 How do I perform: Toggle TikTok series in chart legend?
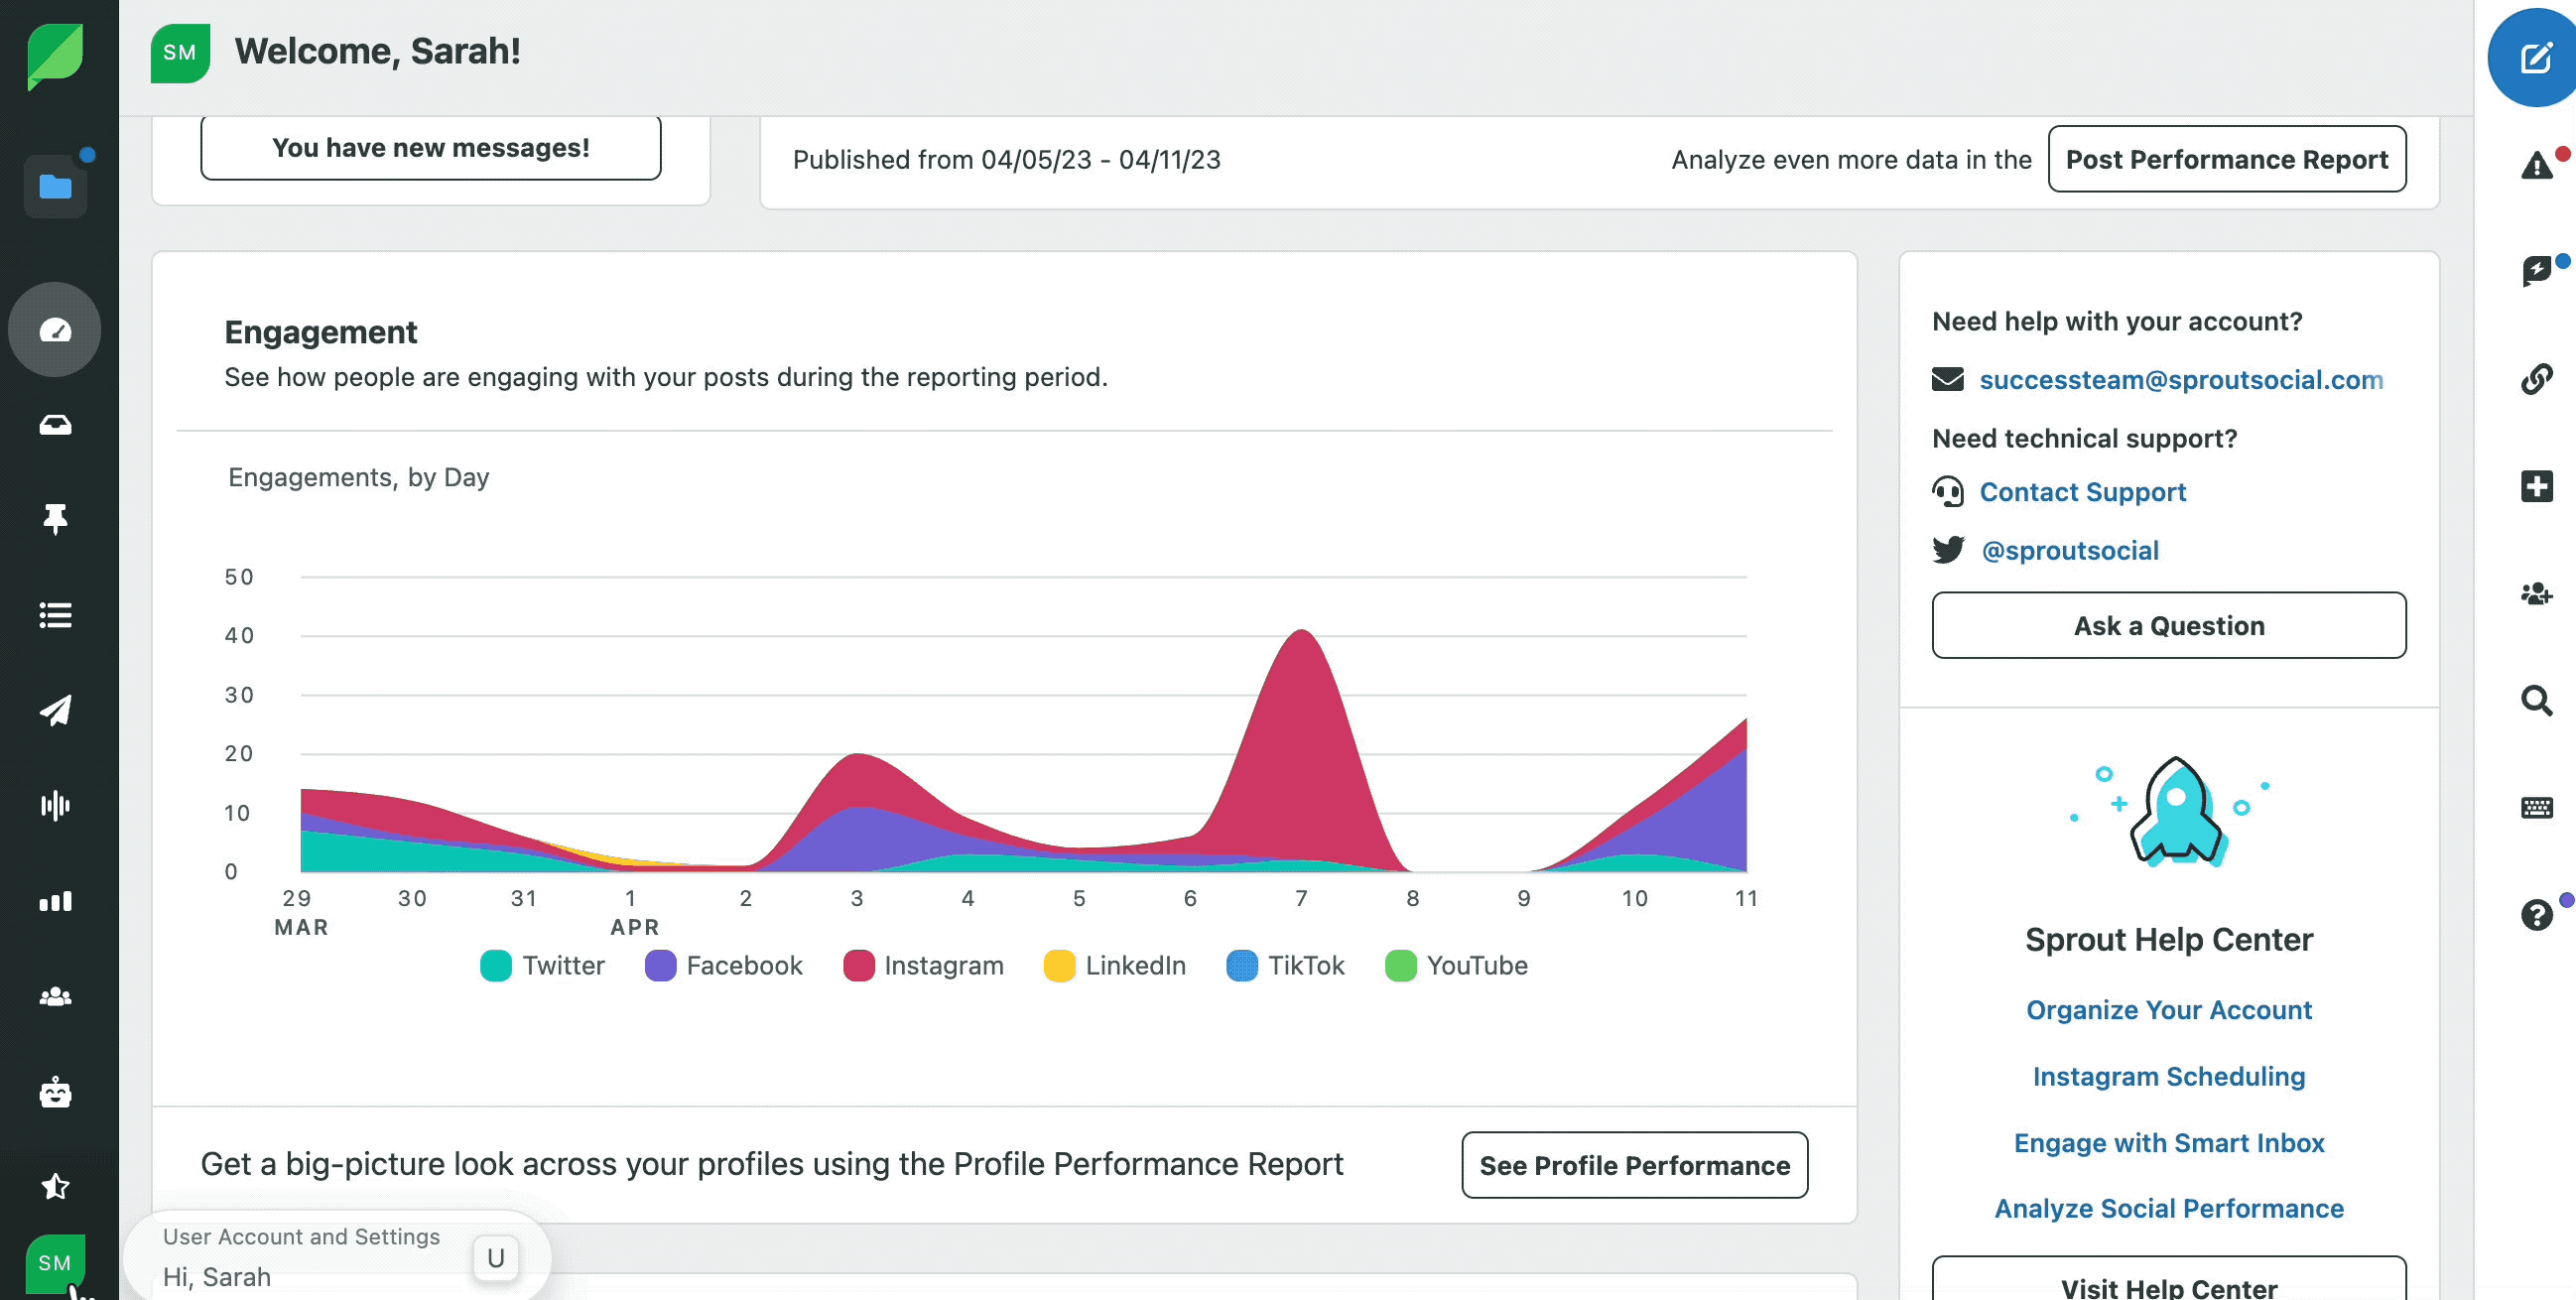1286,966
